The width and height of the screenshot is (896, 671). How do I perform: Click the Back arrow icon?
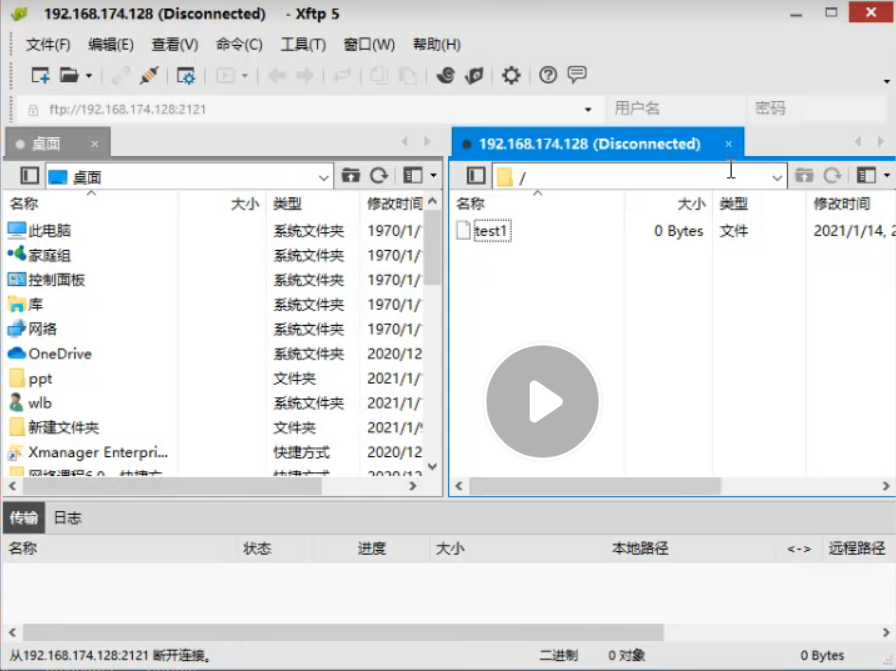coord(277,75)
